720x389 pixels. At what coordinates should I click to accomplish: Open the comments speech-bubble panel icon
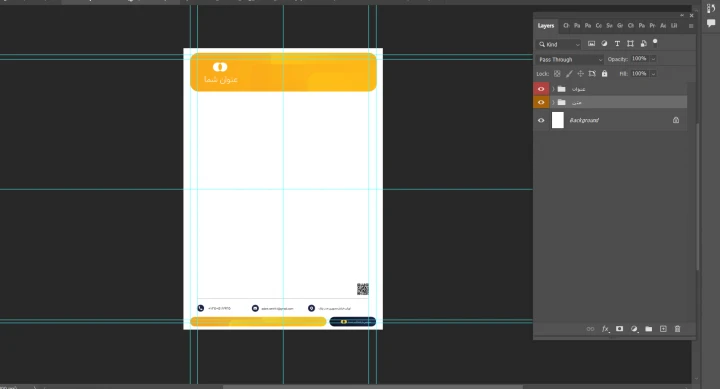coord(711,23)
